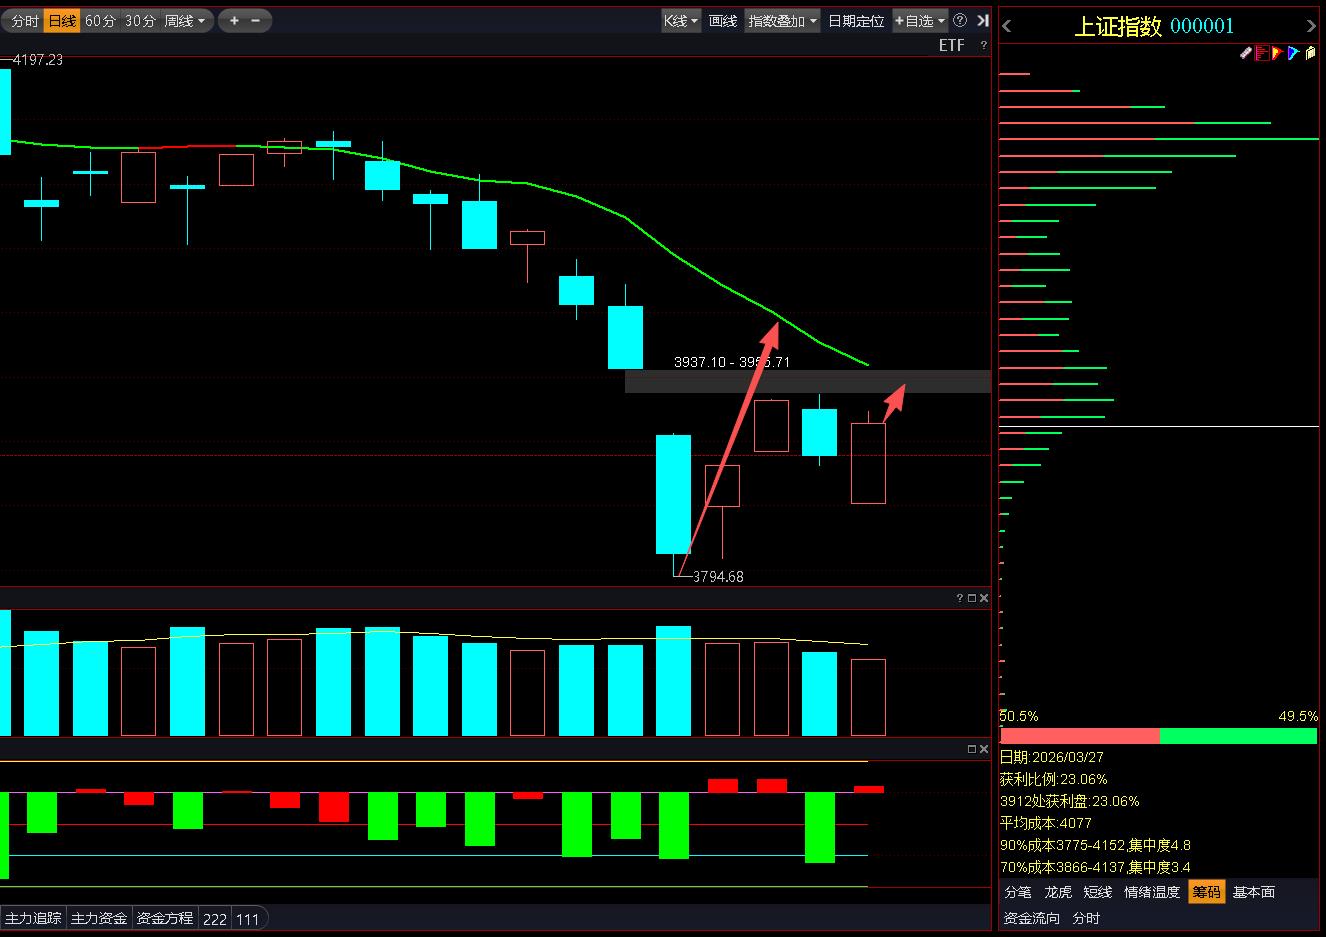Expand the K线 chart type dropdown
The width and height of the screenshot is (1326, 937).
pos(681,20)
